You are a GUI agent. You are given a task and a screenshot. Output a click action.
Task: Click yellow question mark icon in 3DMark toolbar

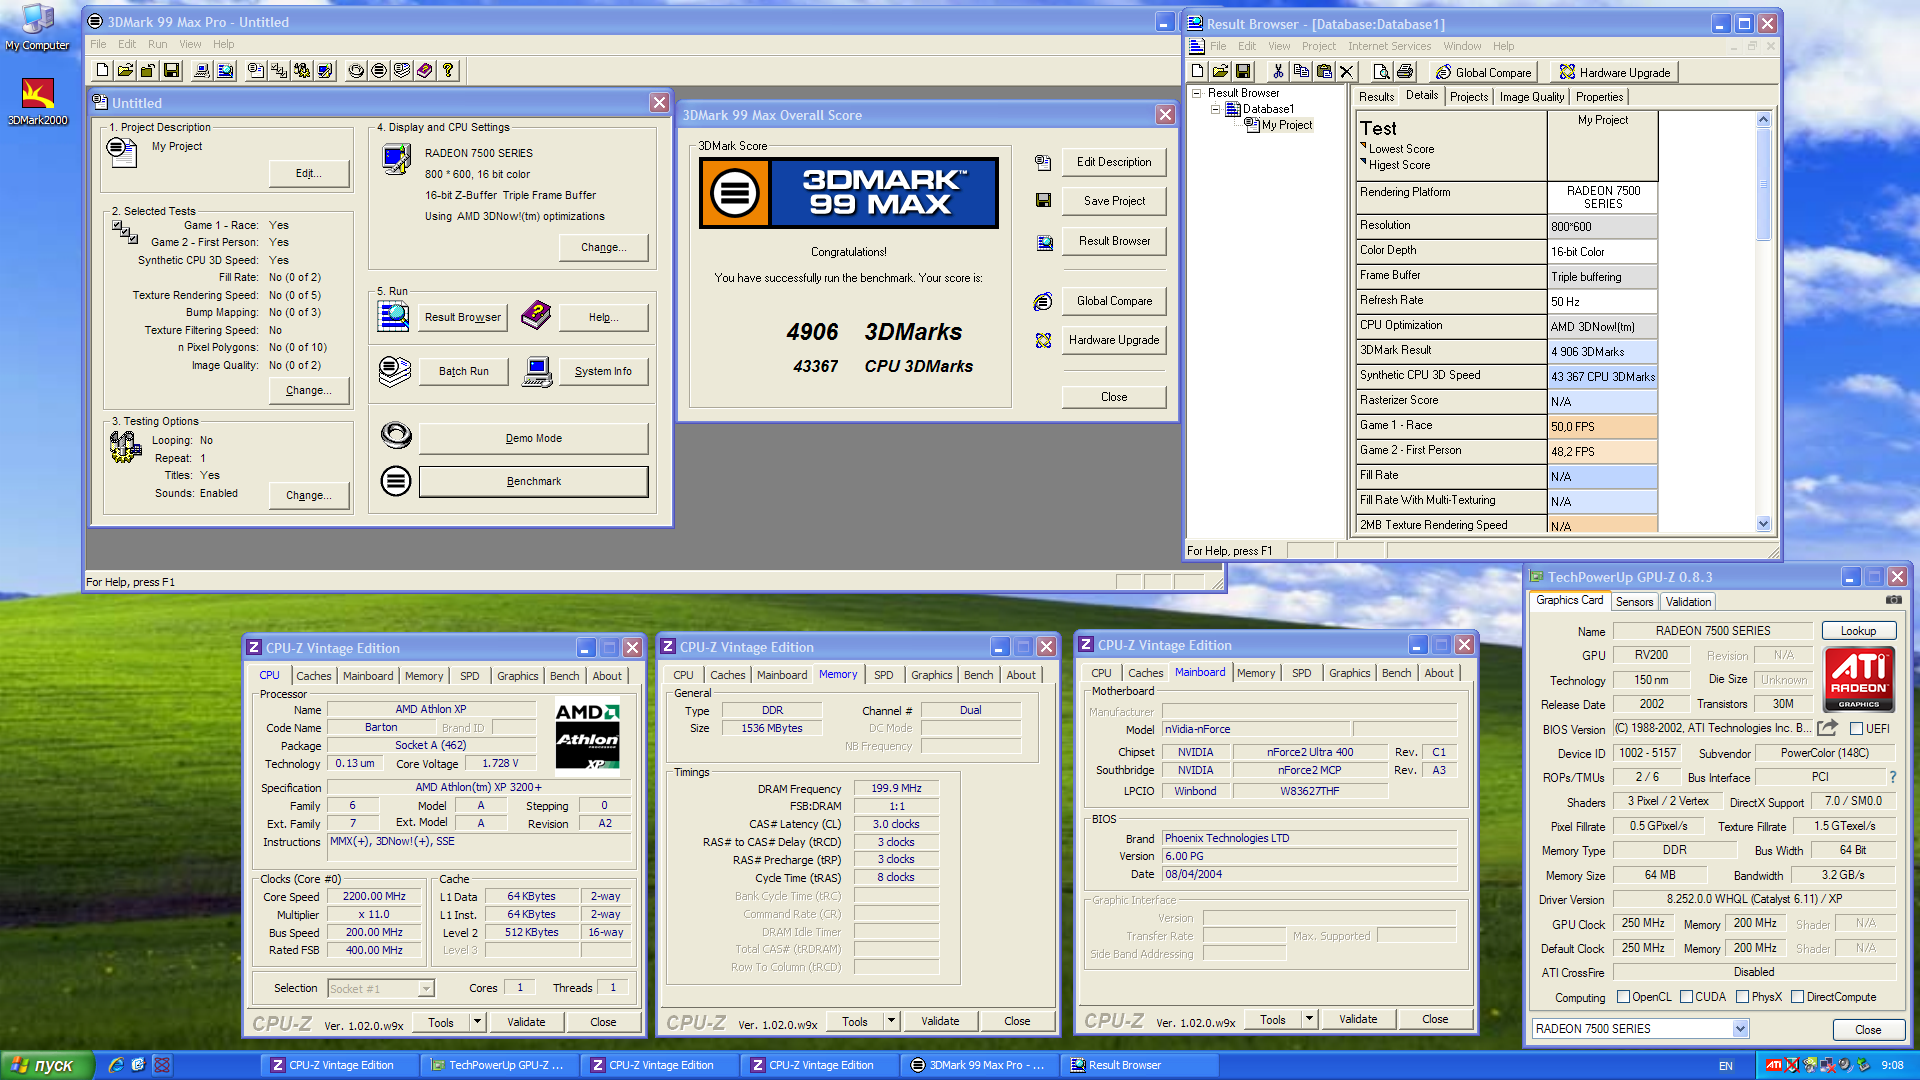(x=448, y=70)
